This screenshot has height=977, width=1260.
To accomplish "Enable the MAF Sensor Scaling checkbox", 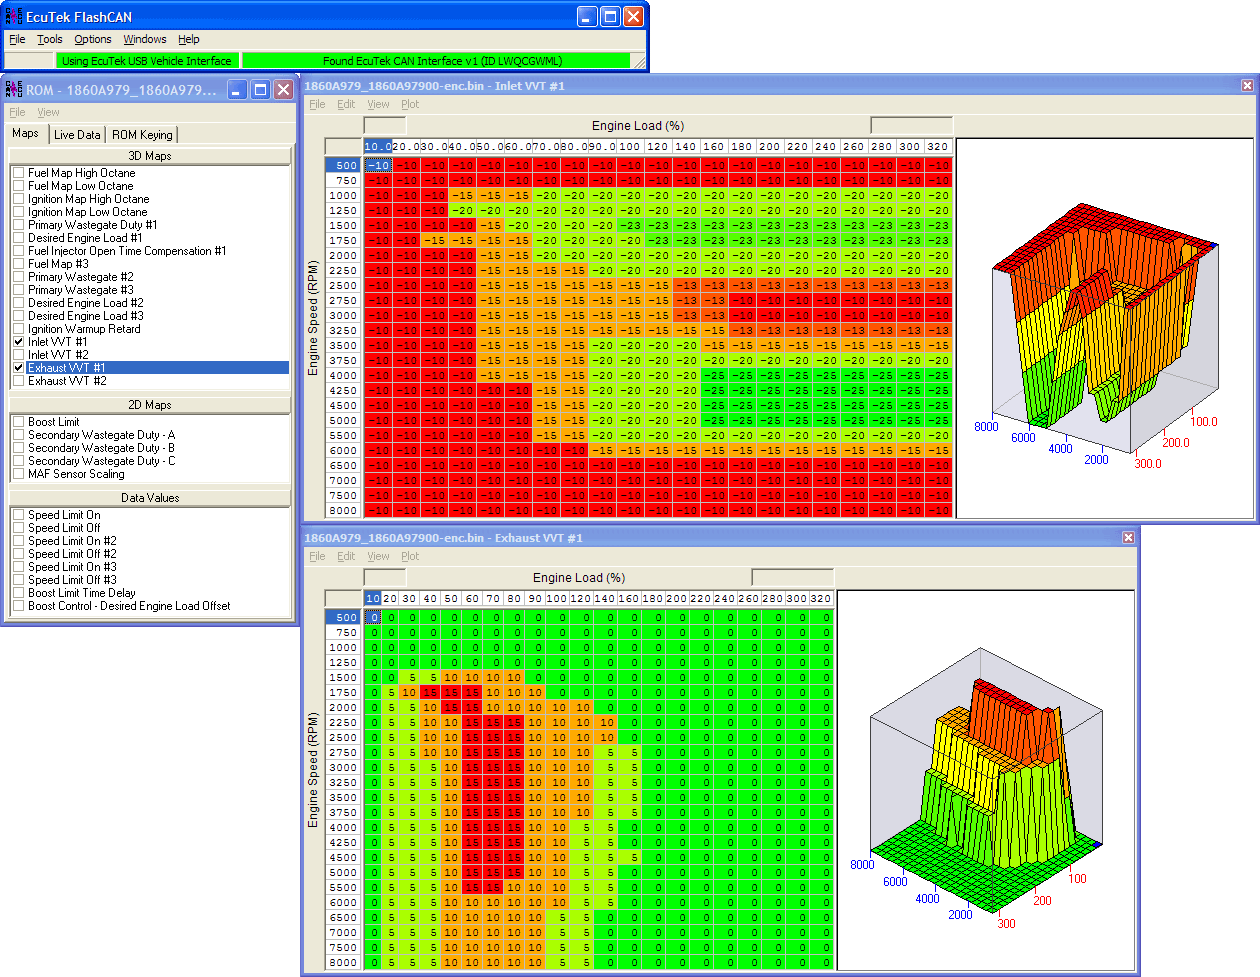I will point(19,474).
